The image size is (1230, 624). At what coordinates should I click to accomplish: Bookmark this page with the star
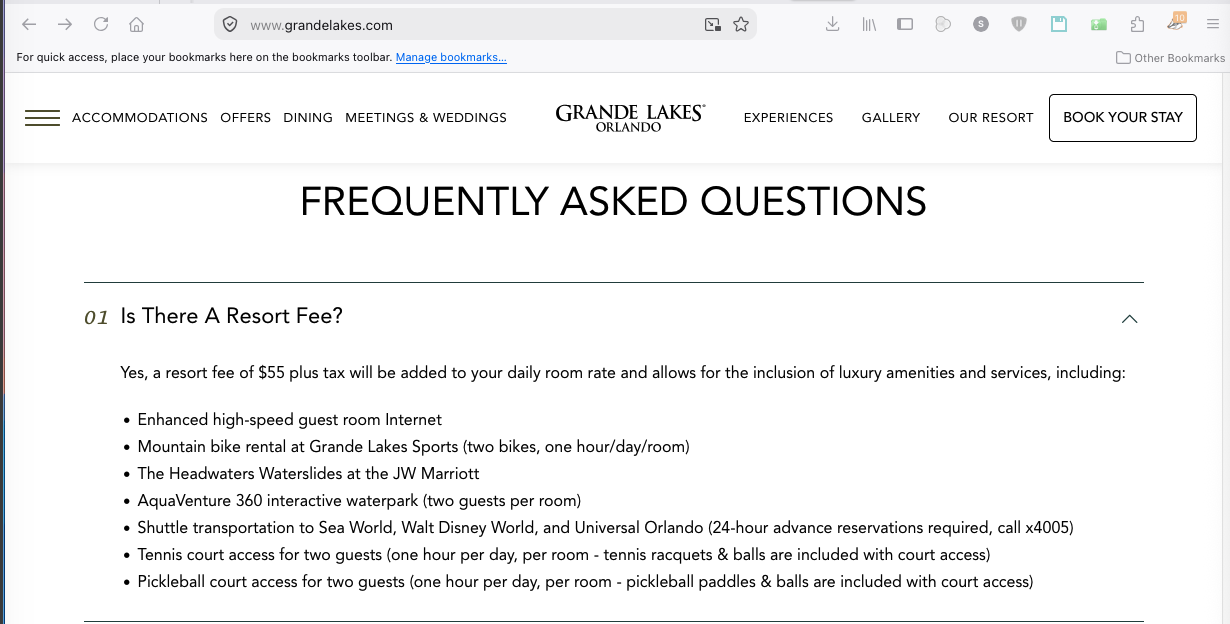[x=741, y=25]
